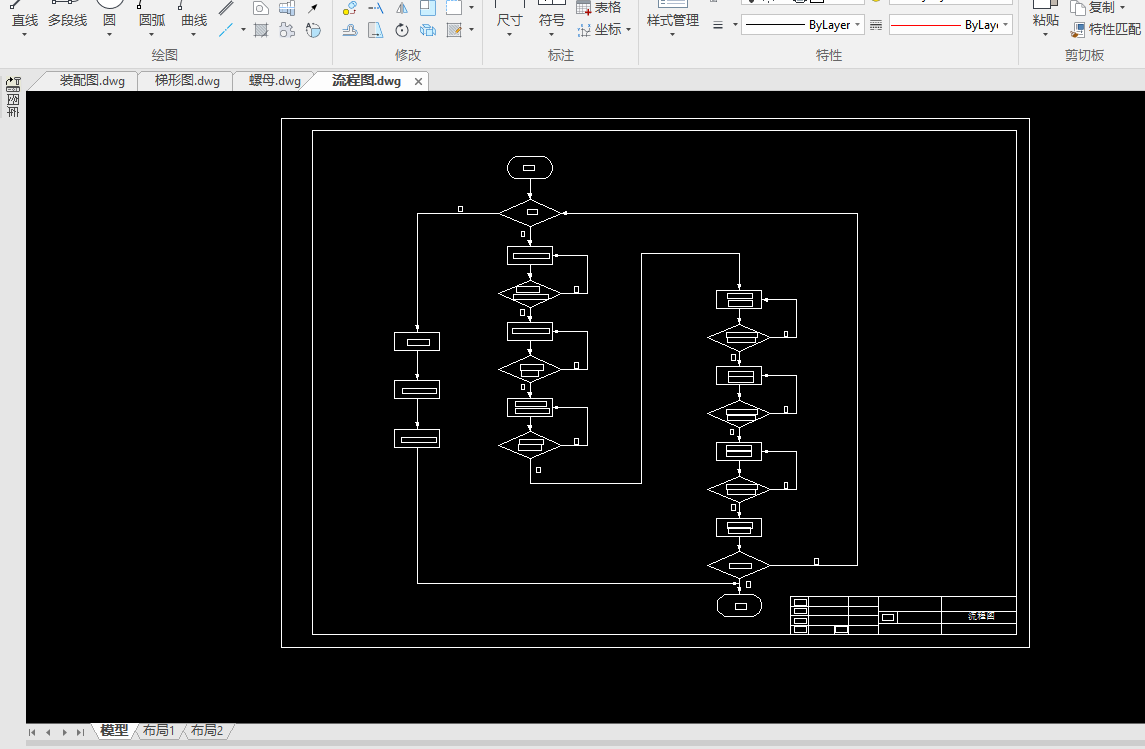Image resolution: width=1145 pixels, height=749 pixels.
Task: Open the 圆弧 dropdown arrow
Action: [x=151, y=34]
